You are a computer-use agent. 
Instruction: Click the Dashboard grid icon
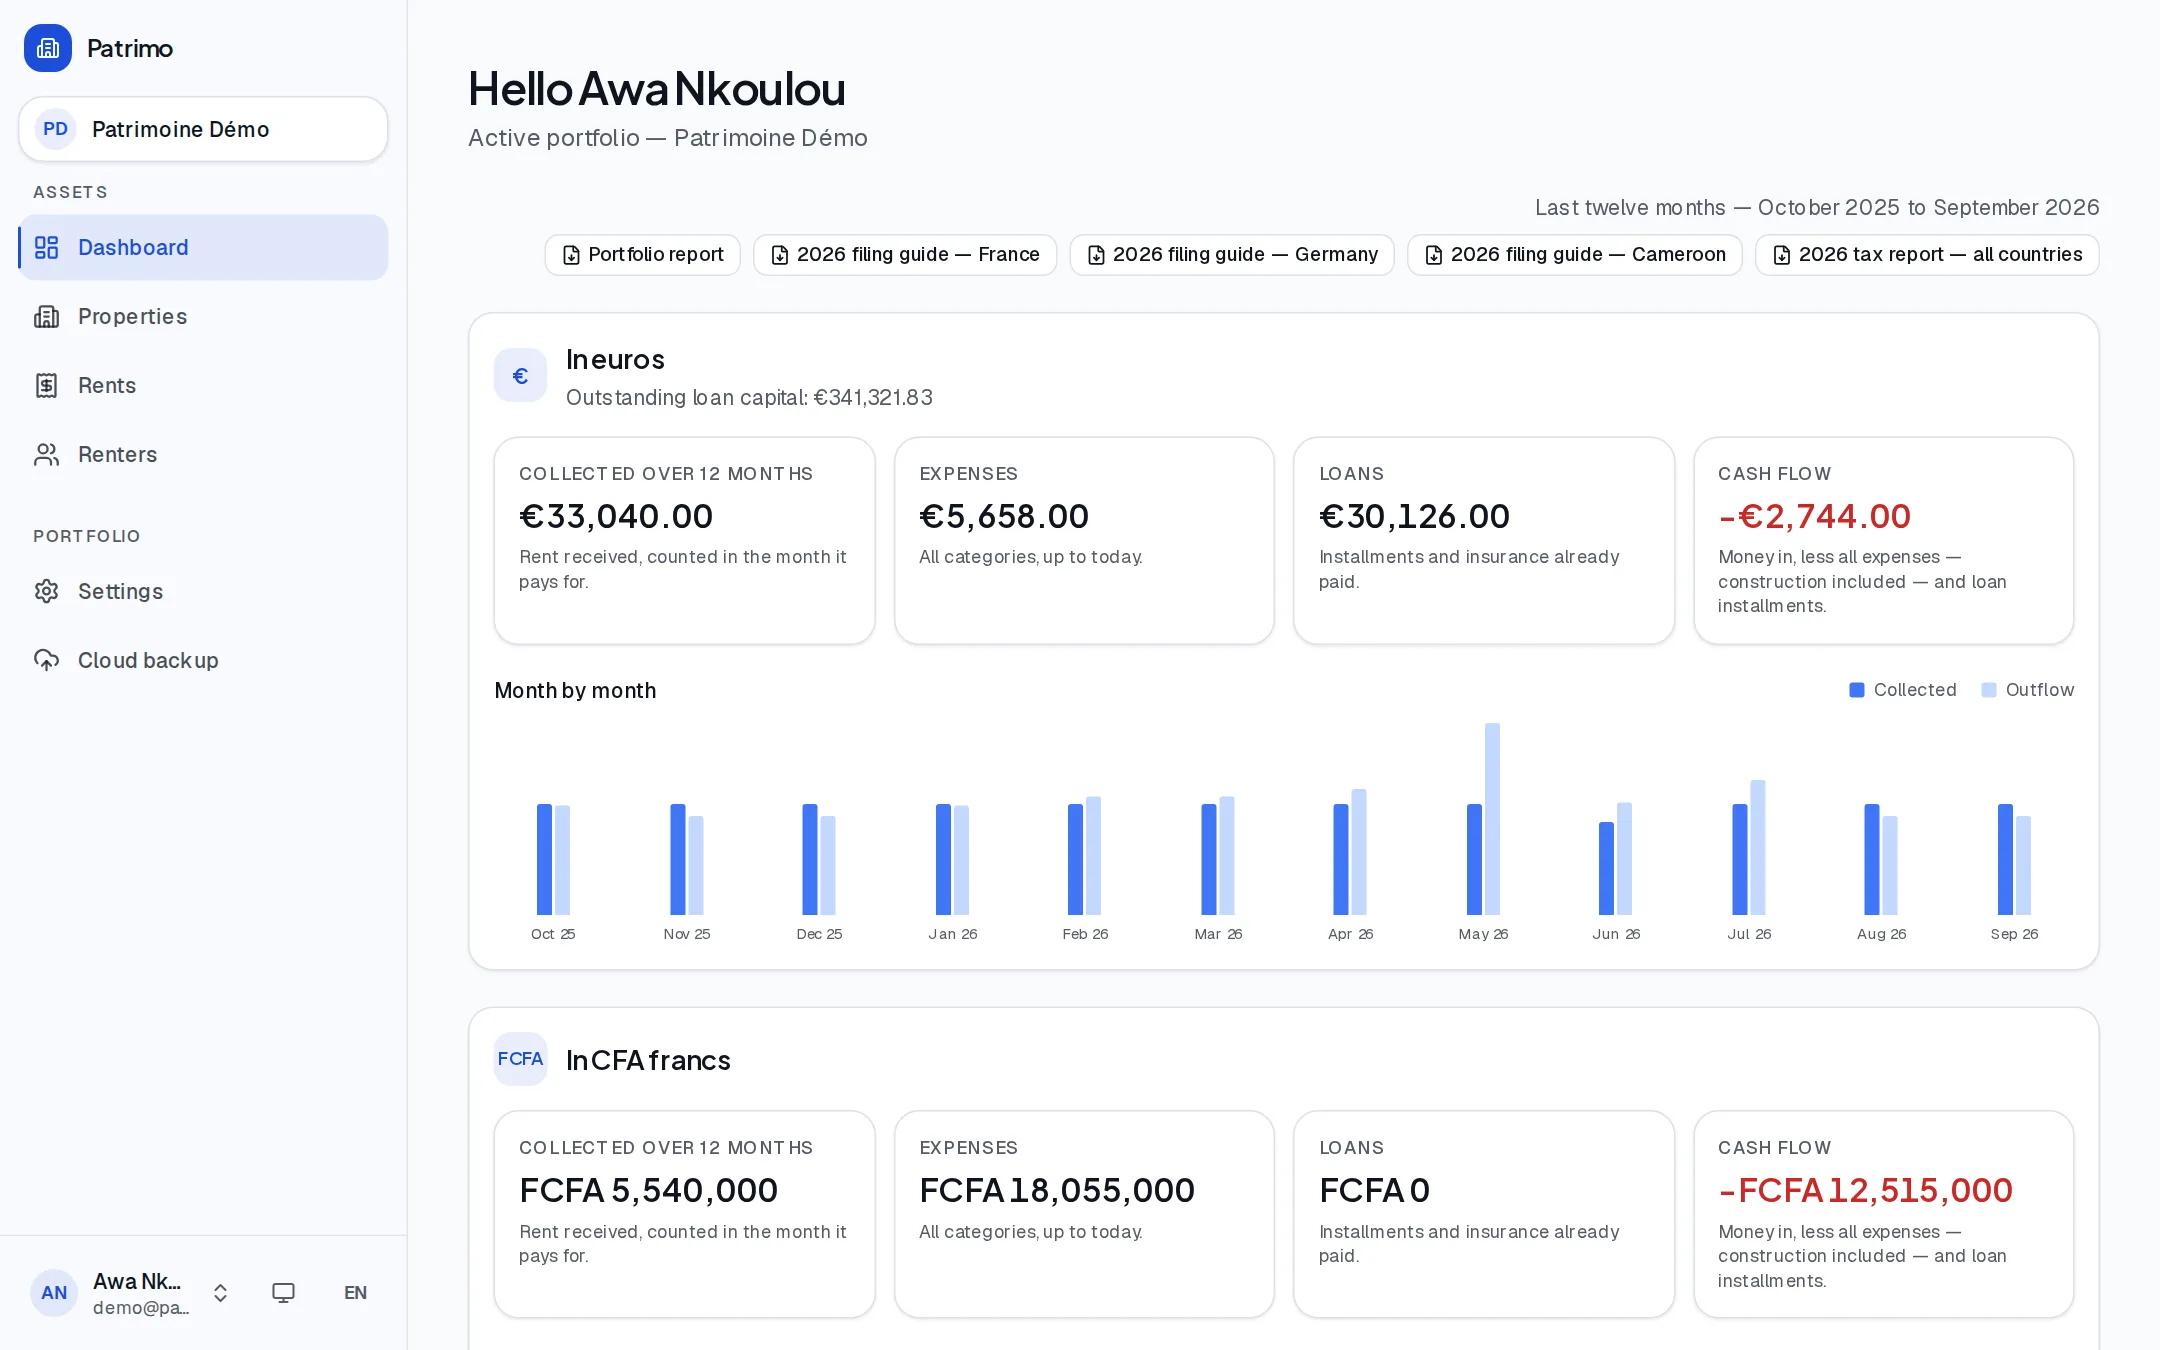point(46,247)
